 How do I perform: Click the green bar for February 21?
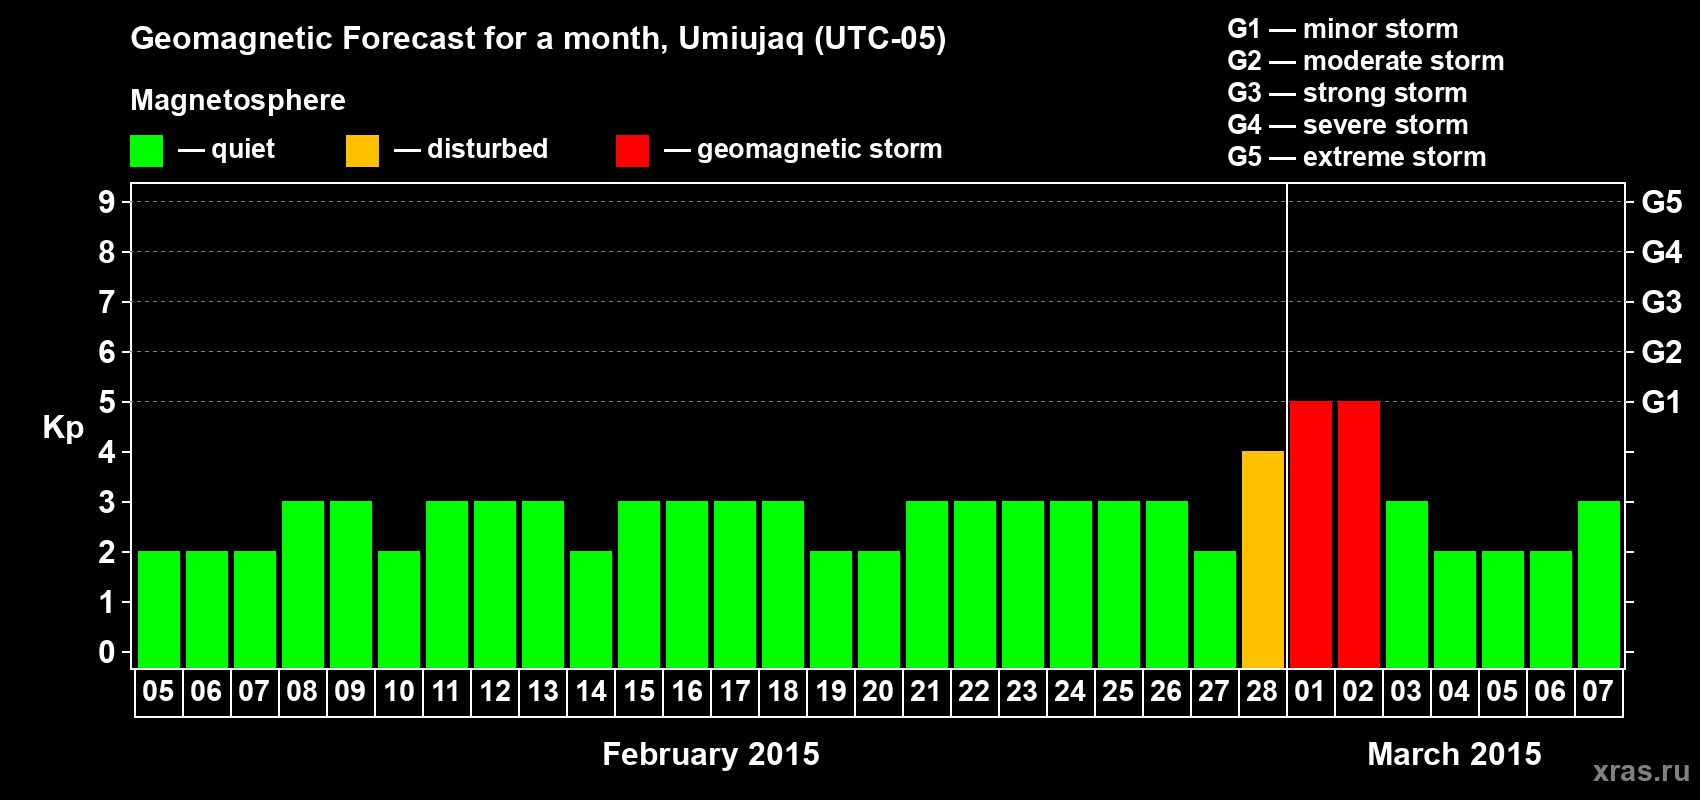tap(927, 584)
